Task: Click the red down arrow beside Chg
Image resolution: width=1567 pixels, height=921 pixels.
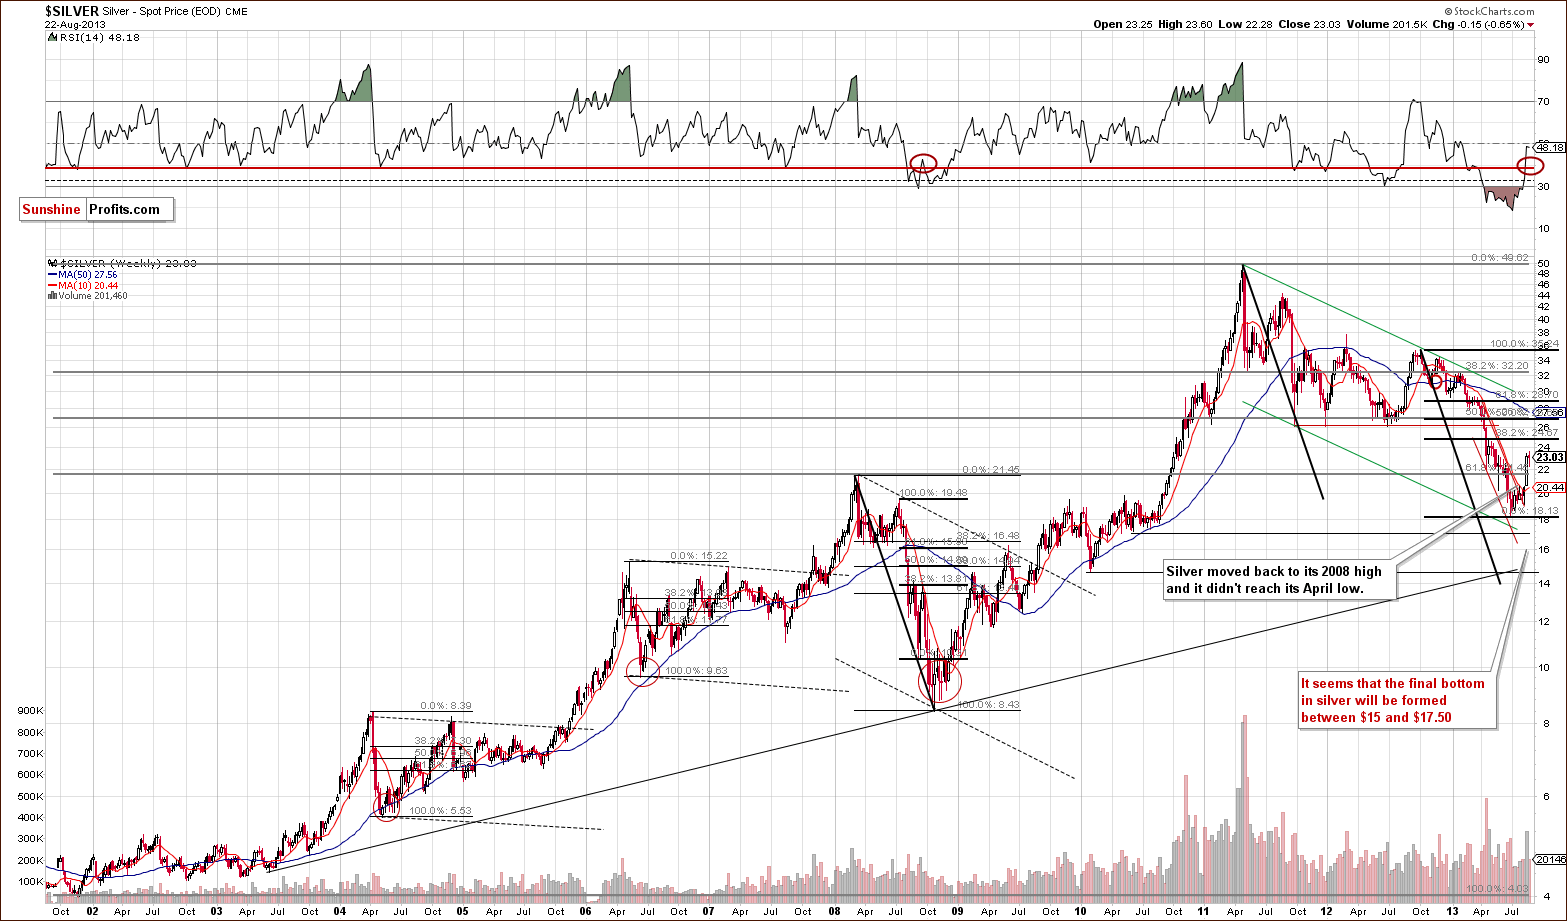Action: click(1531, 25)
